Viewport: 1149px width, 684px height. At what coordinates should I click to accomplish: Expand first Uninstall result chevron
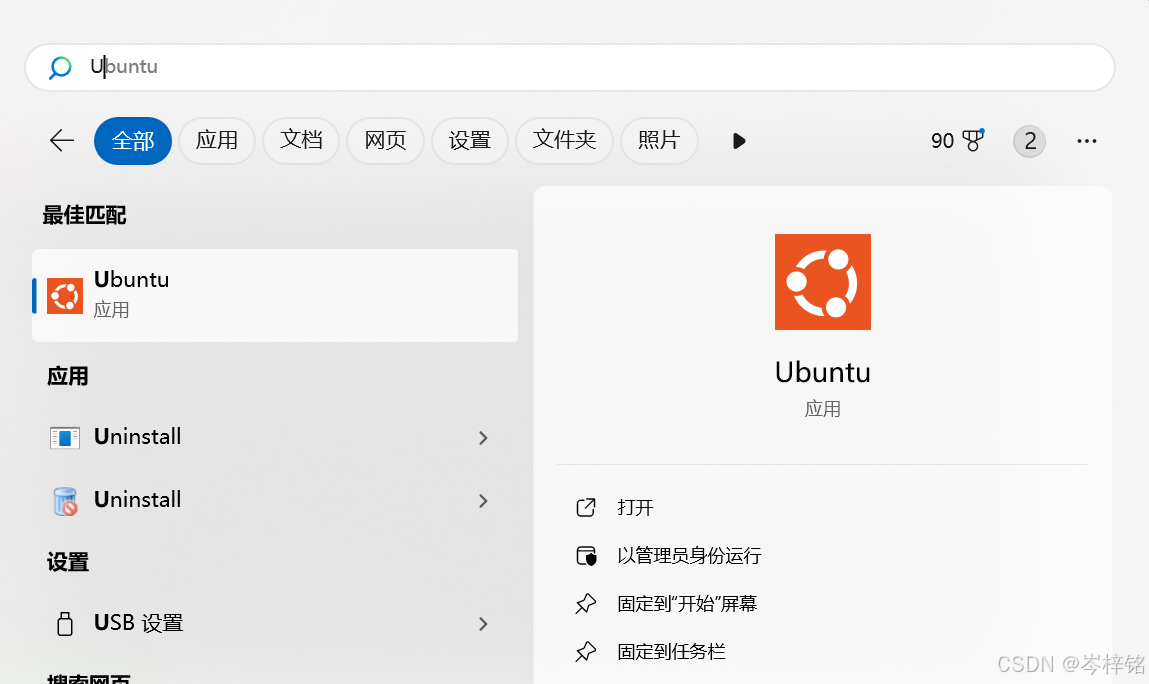pyautogui.click(x=483, y=438)
